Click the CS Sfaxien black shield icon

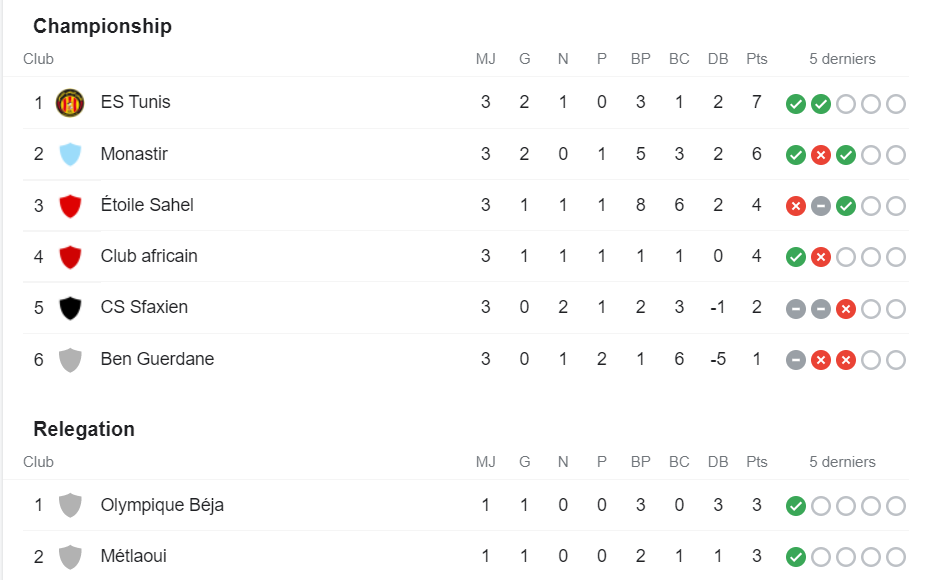(x=70, y=308)
